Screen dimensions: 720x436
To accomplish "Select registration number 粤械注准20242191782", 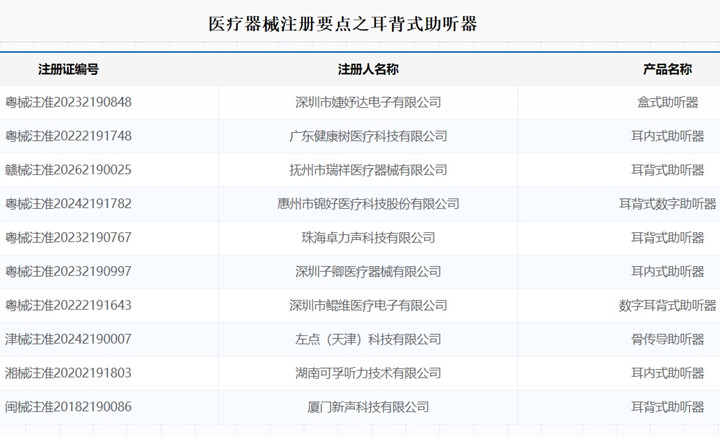I will [x=68, y=203].
